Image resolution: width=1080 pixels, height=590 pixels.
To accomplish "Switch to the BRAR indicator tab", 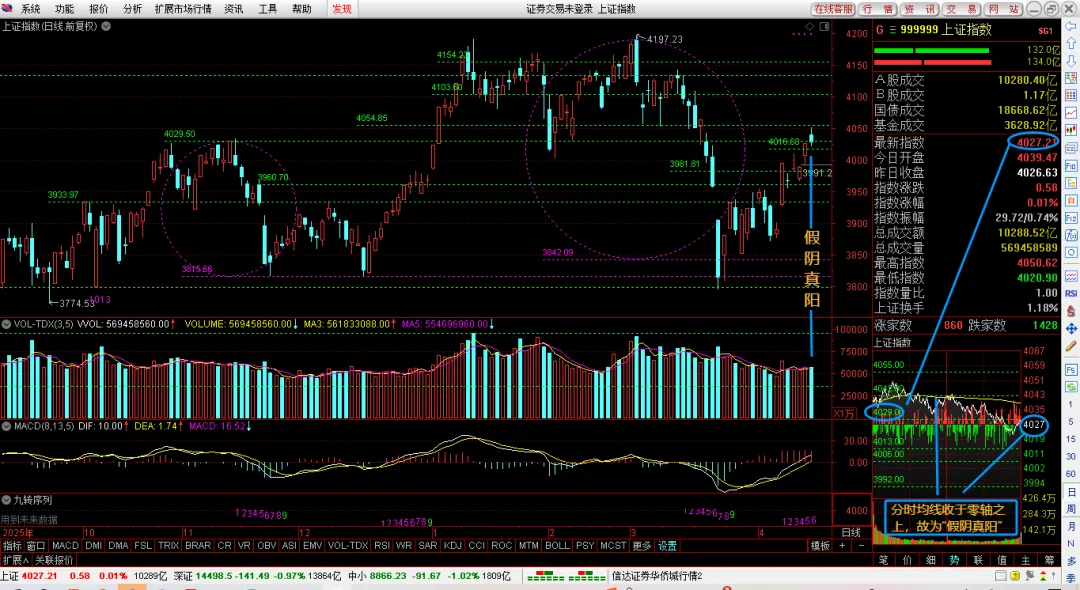I will pos(198,545).
